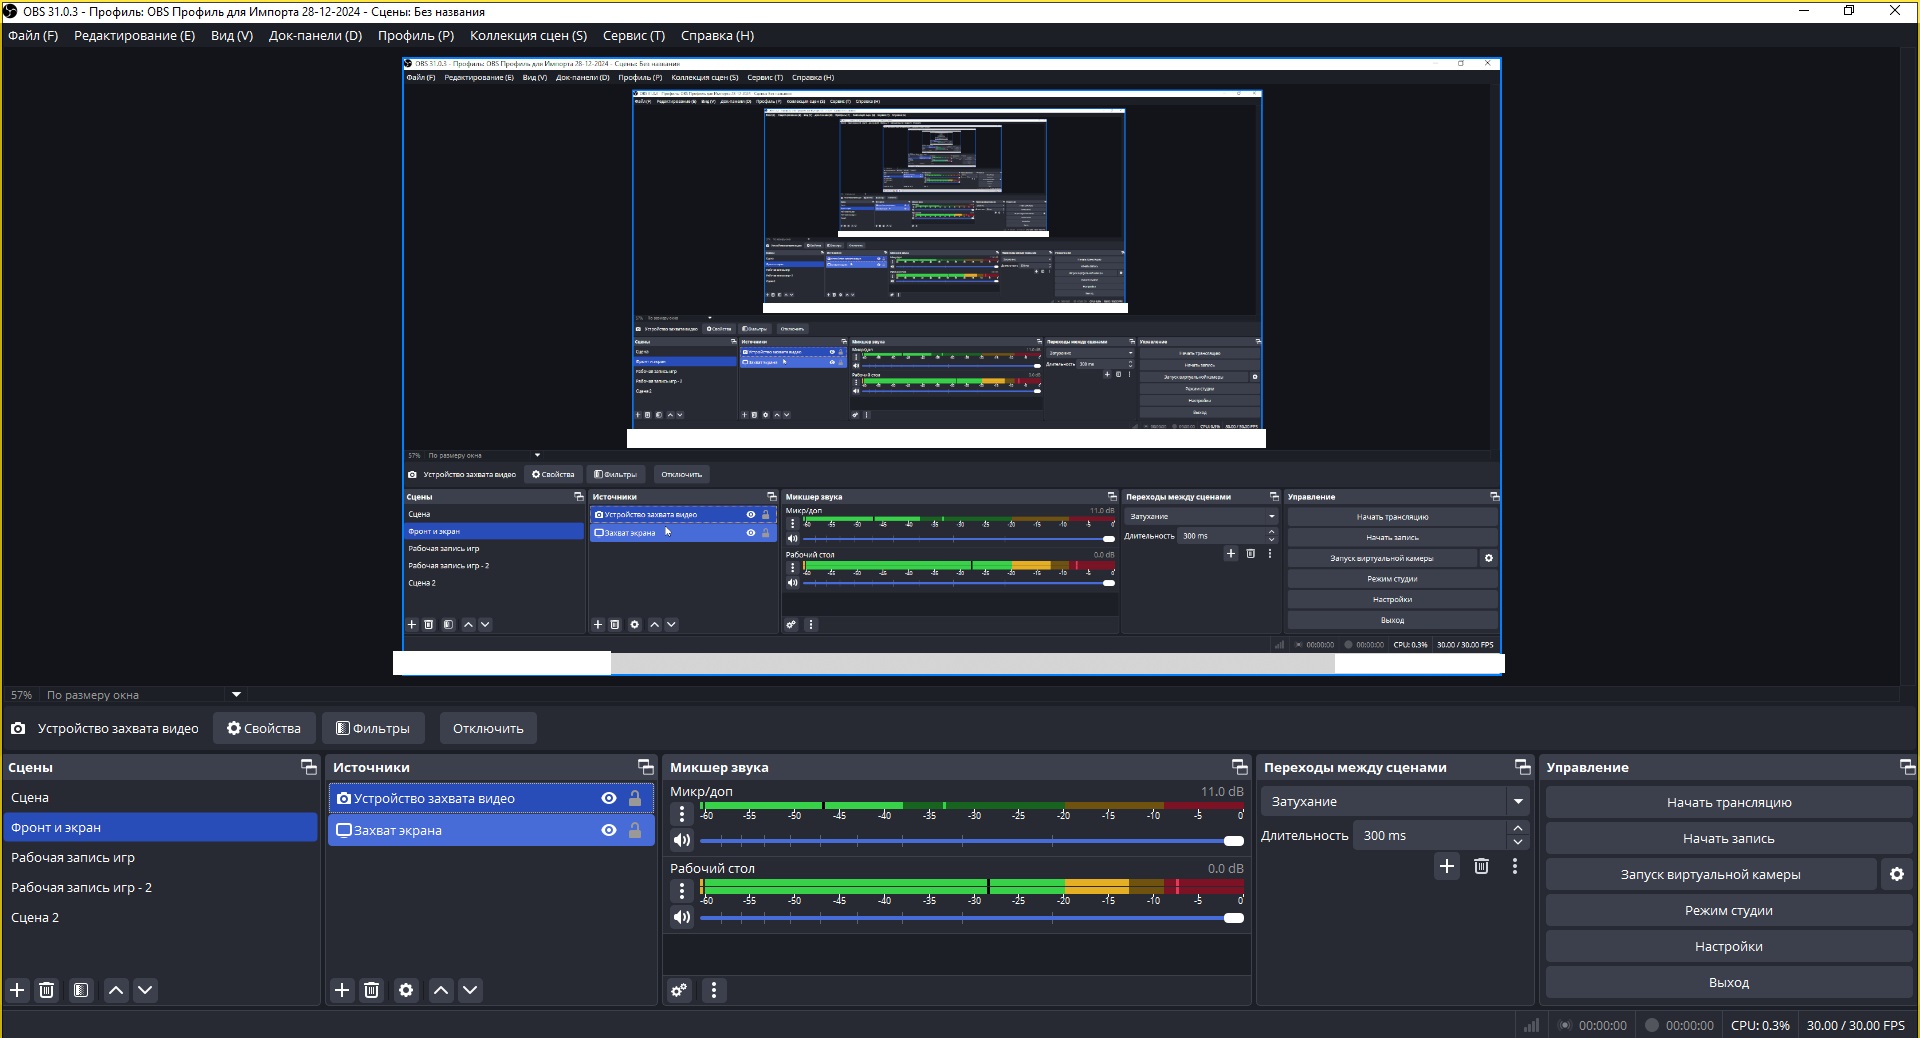Click the Начать трансляцию button
Viewport: 1920px width, 1038px height.
pos(1729,802)
